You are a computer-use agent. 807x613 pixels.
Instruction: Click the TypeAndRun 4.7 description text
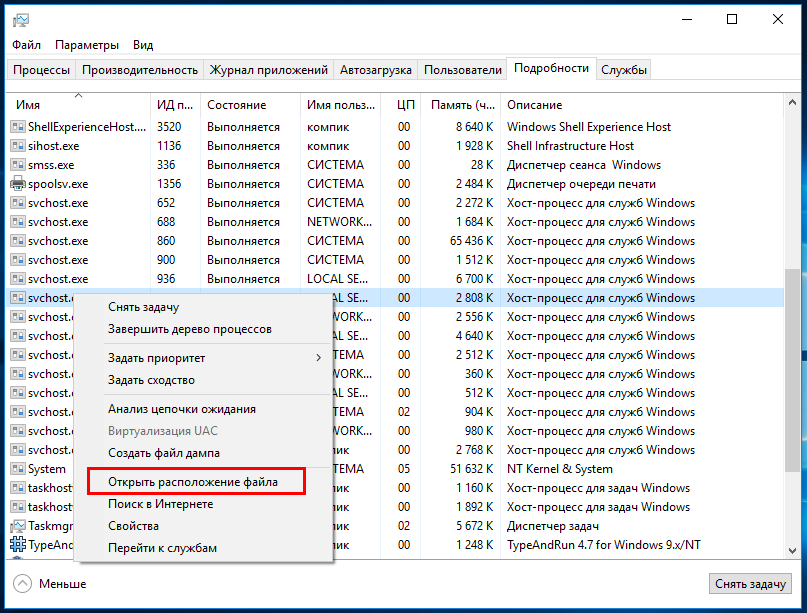pos(603,545)
